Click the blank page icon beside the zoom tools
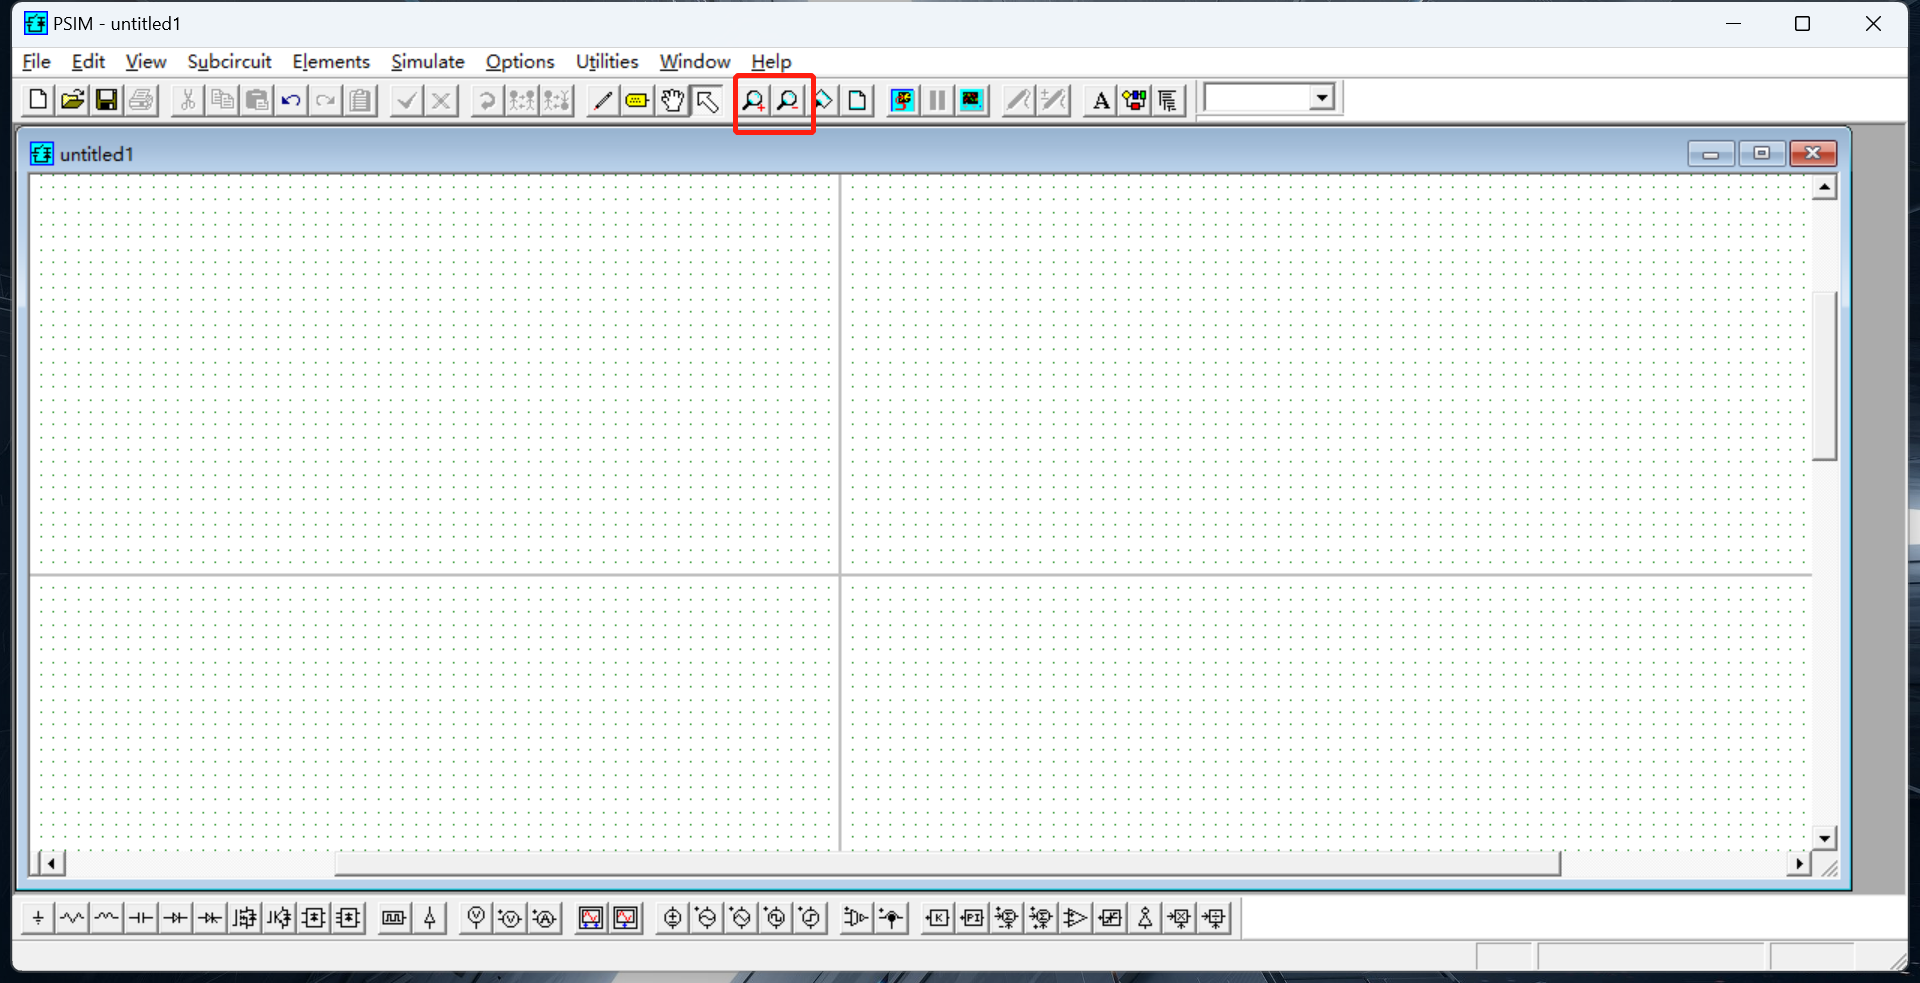This screenshot has height=983, width=1920. coord(857,100)
